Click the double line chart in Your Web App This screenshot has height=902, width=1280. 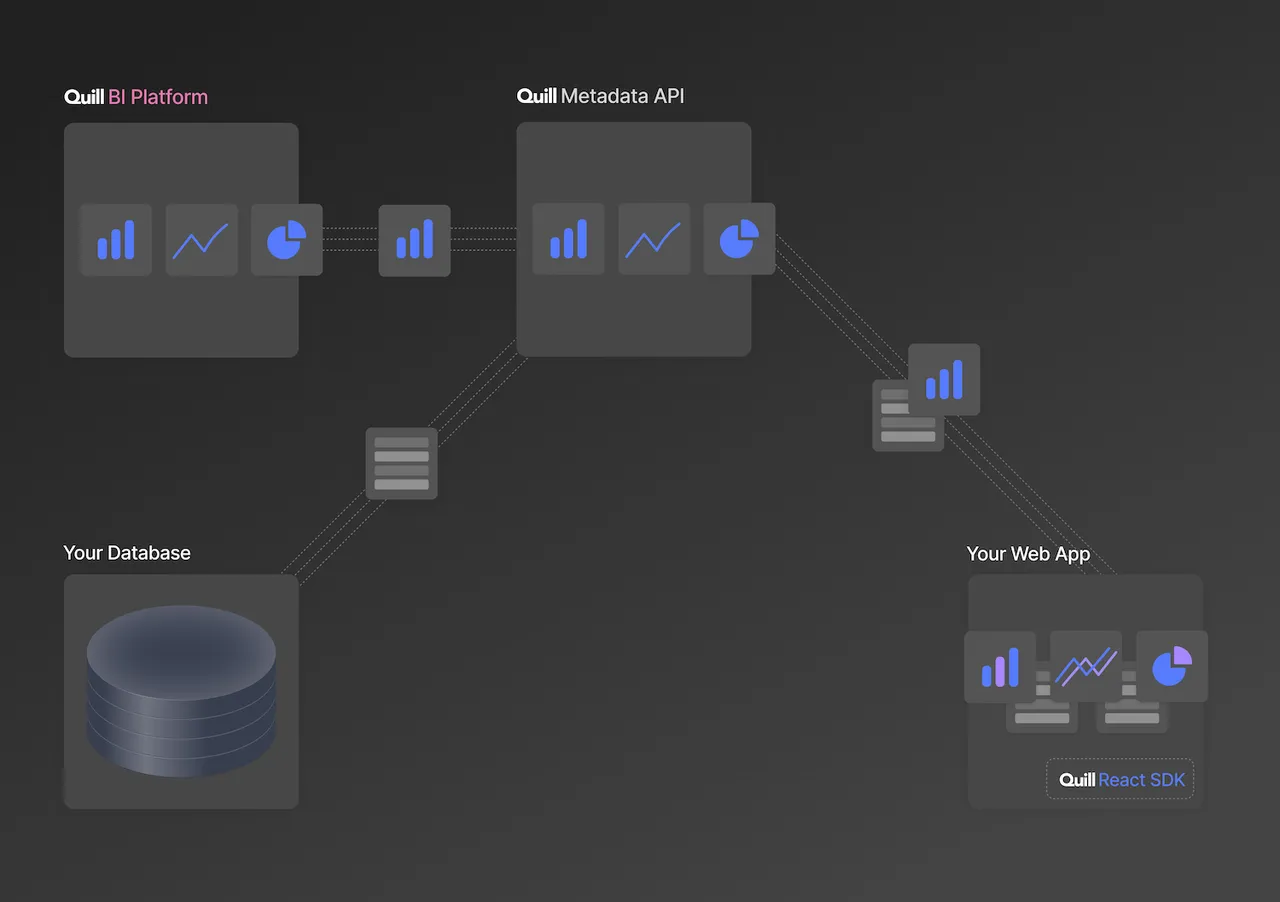tap(1086, 667)
